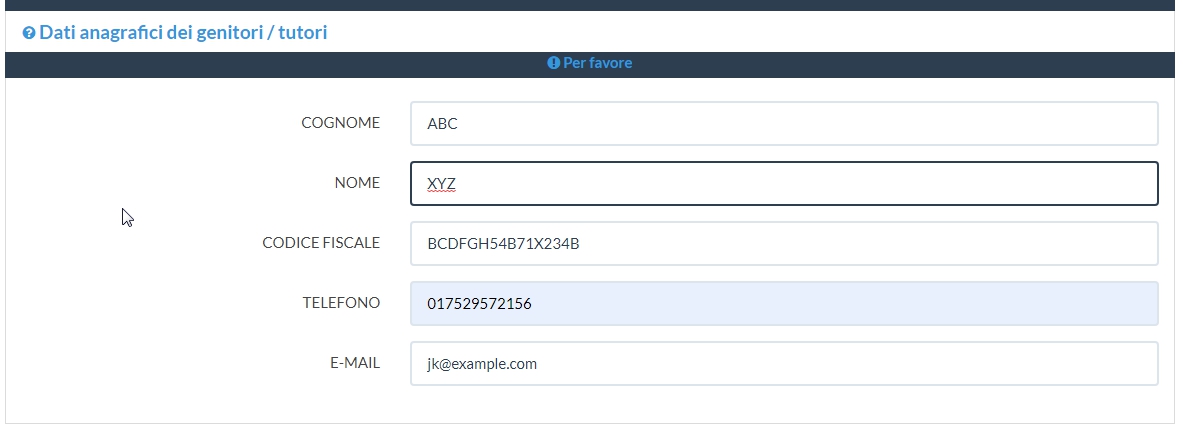Click the COGNOME field label
The width and height of the screenshot is (1183, 432).
pyautogui.click(x=340, y=123)
